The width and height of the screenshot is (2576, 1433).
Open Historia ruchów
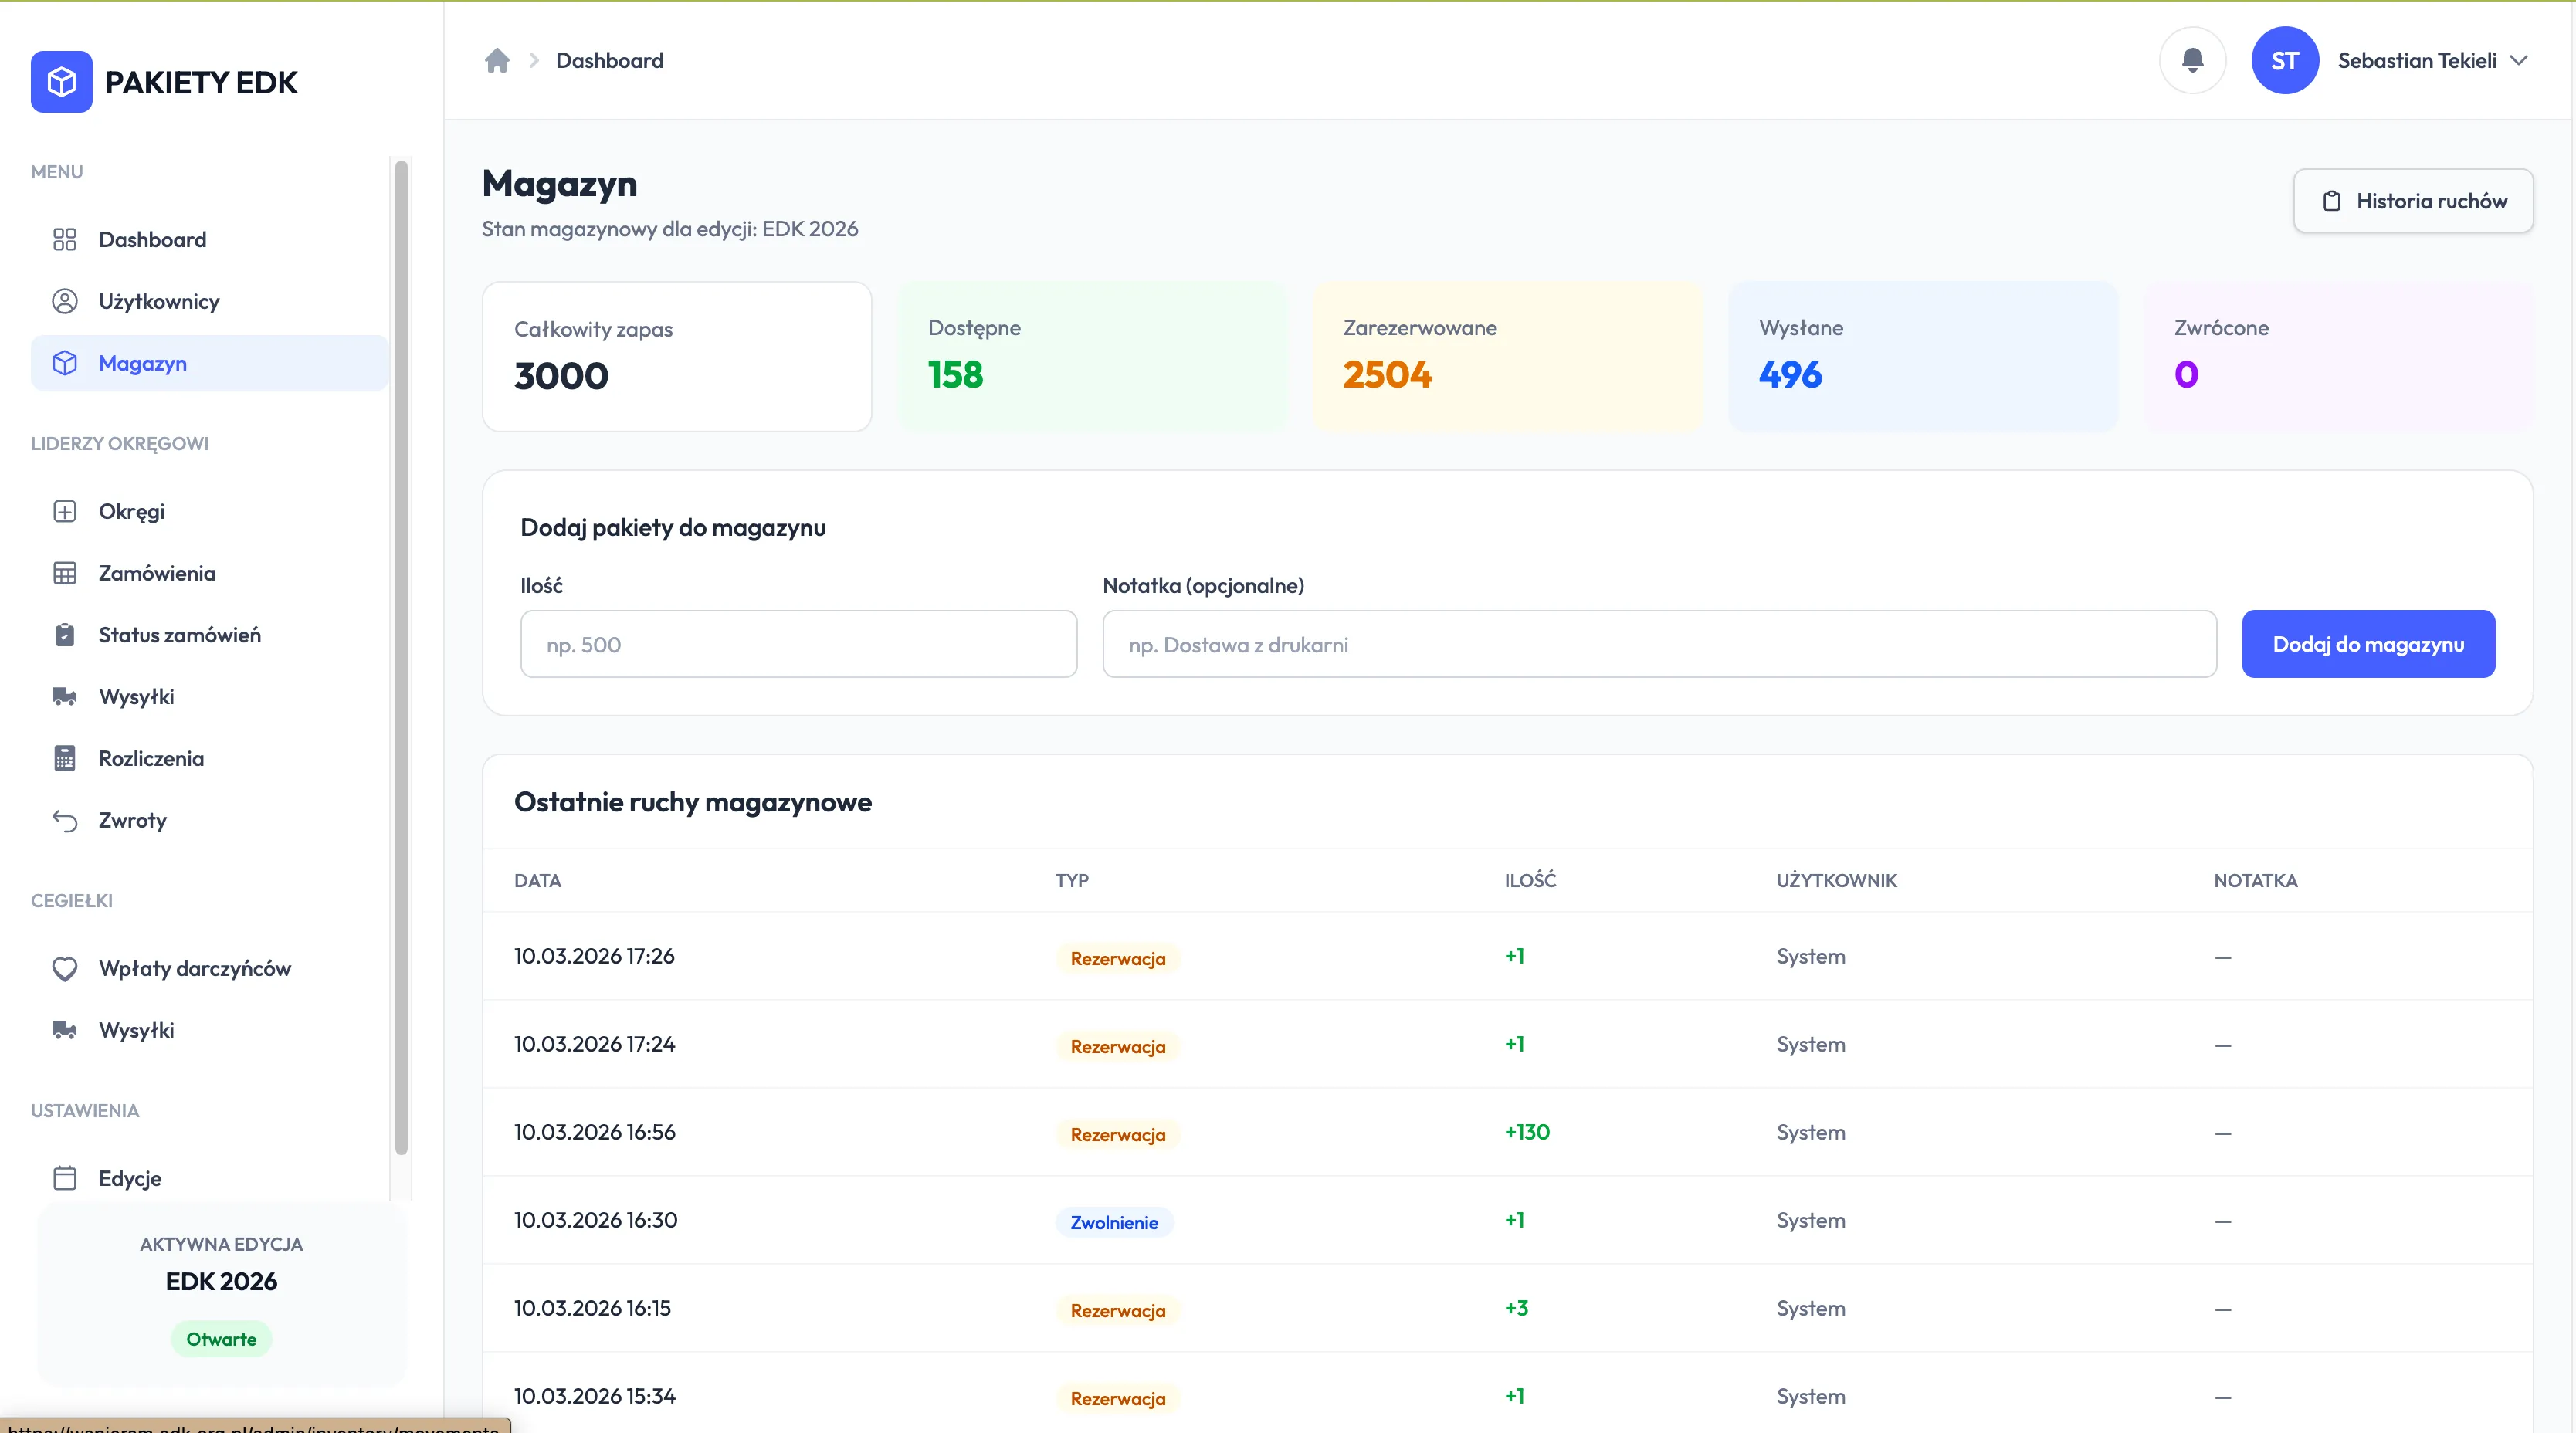2413,201
